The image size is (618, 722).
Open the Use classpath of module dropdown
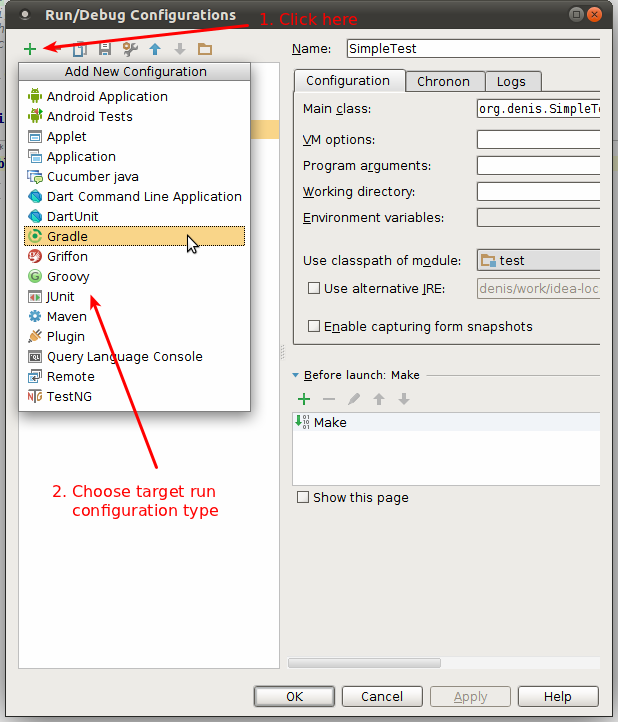(538, 260)
